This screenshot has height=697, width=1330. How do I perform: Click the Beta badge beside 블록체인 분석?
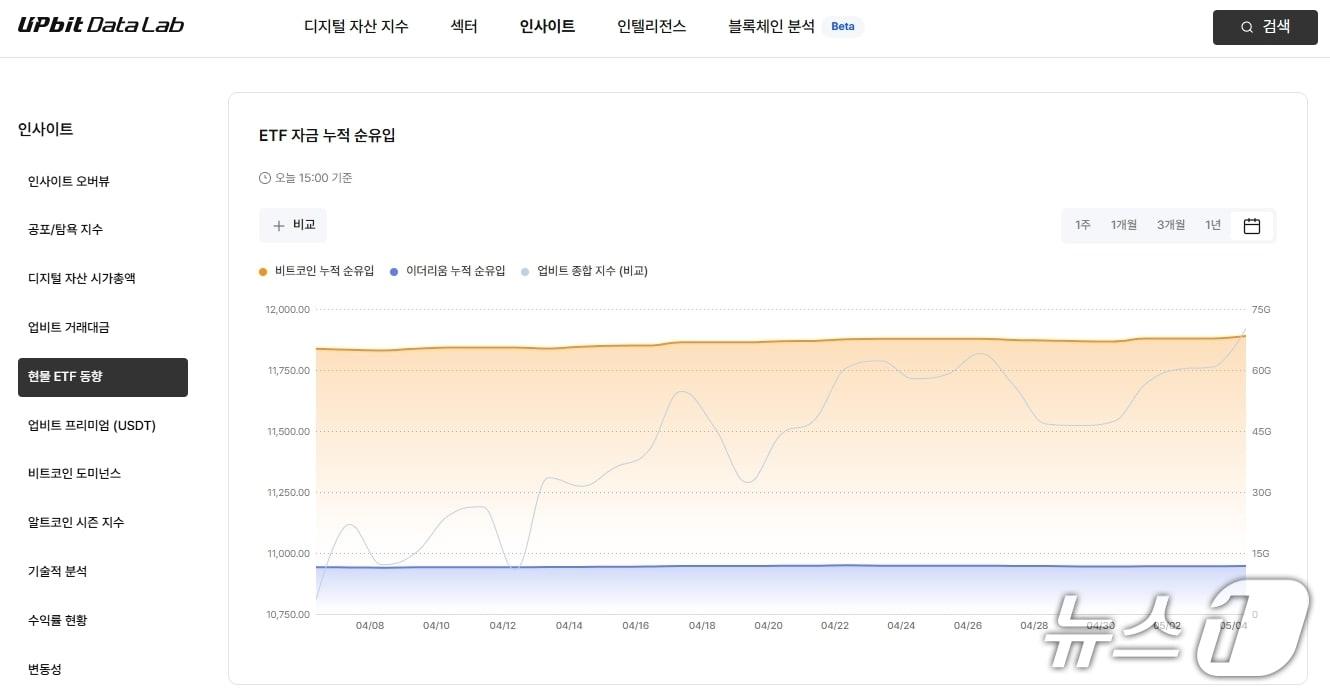843,27
